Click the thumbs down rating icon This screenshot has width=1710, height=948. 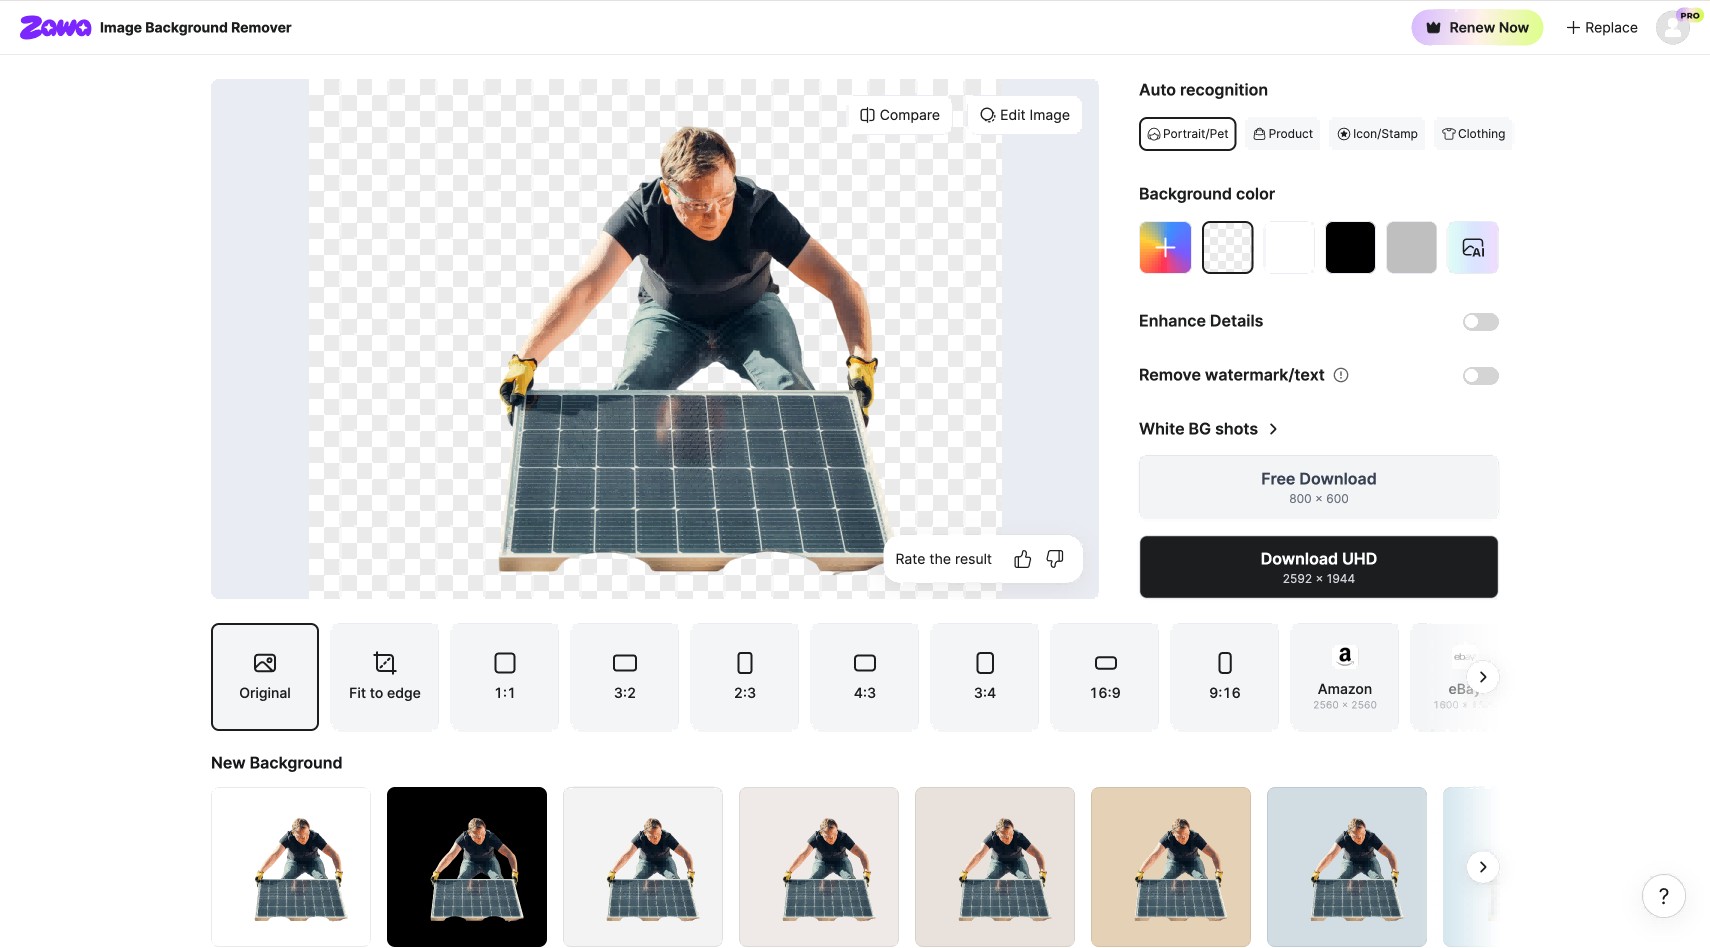point(1055,559)
